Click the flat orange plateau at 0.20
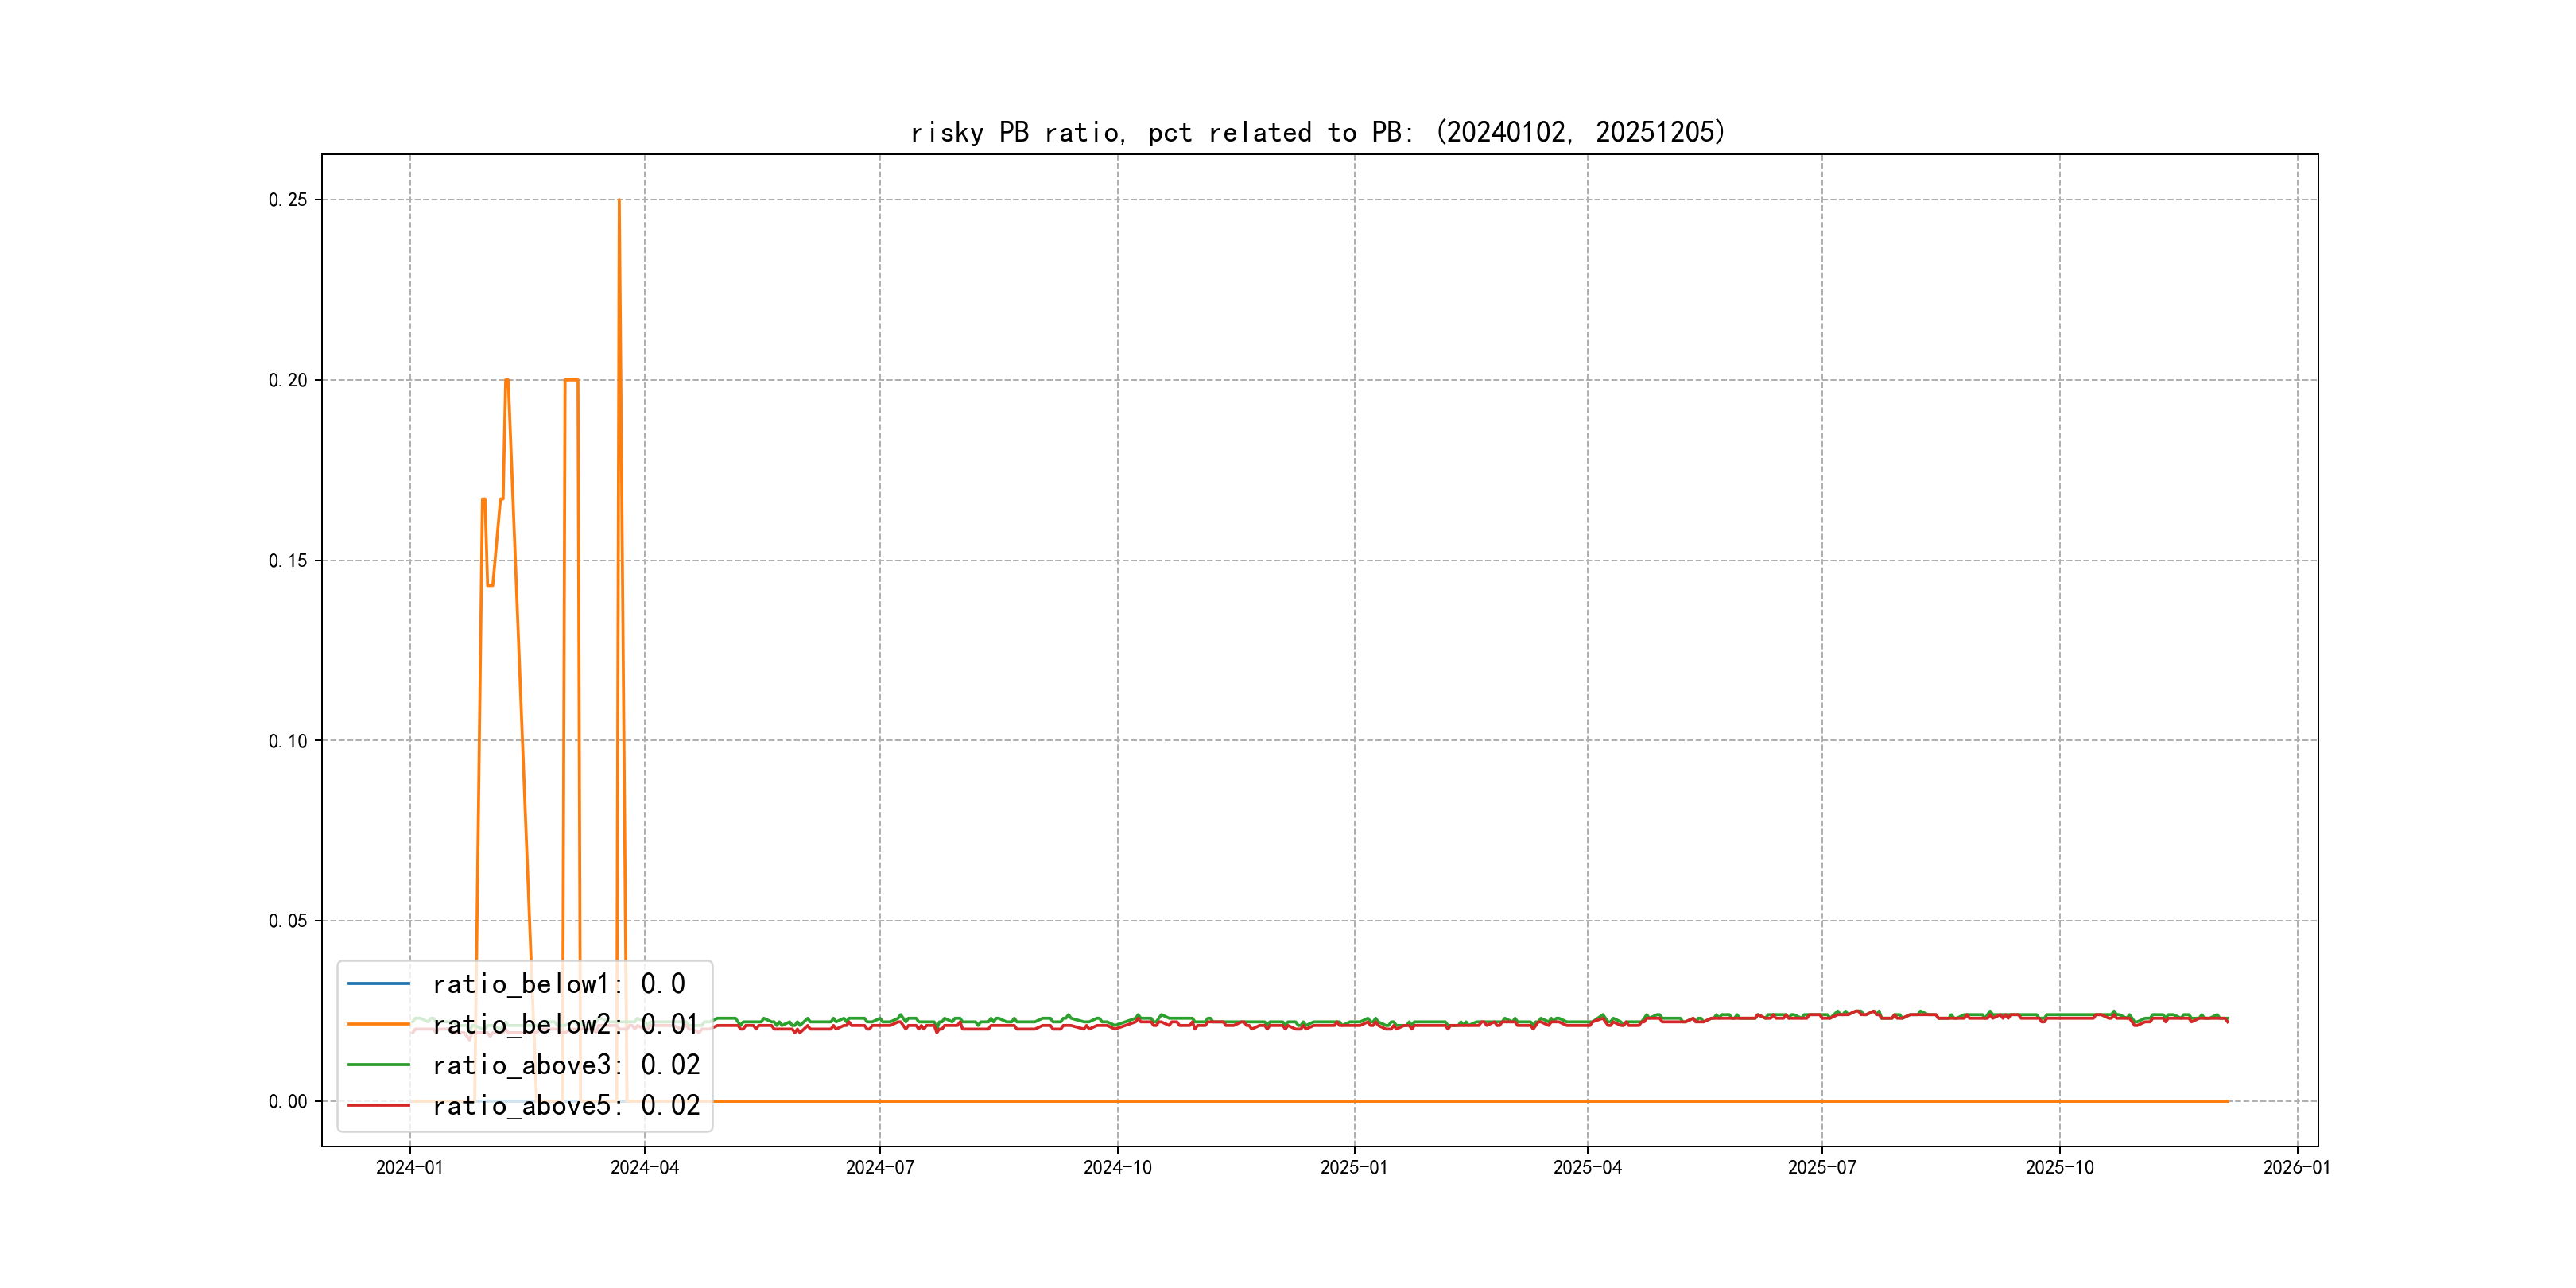The height and width of the screenshot is (1288, 2576). point(571,380)
